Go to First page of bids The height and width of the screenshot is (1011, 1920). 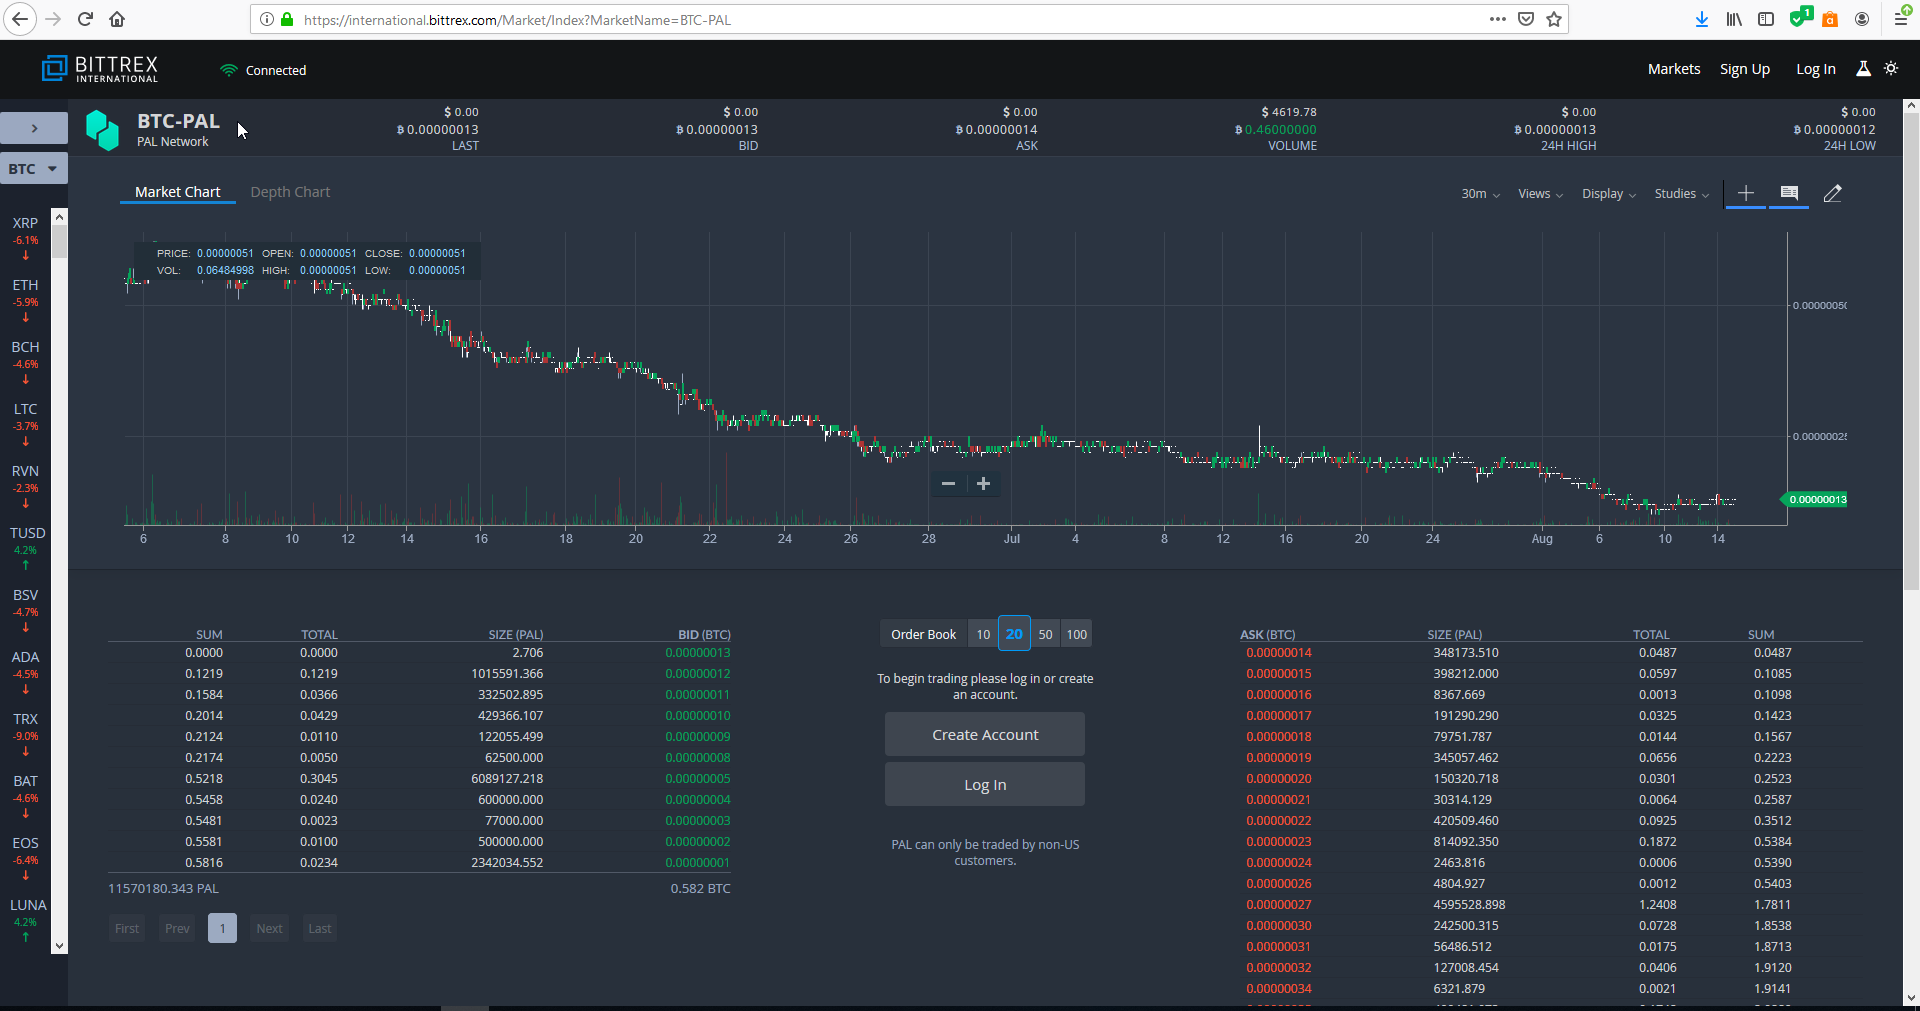[x=127, y=929]
